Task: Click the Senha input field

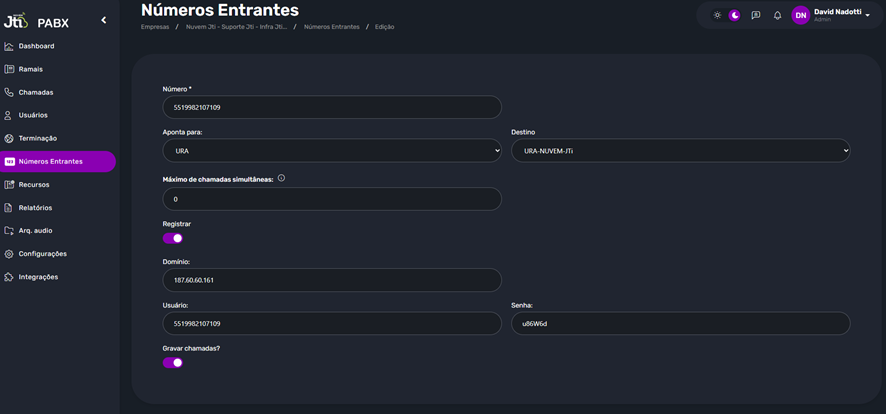Action: [x=680, y=323]
